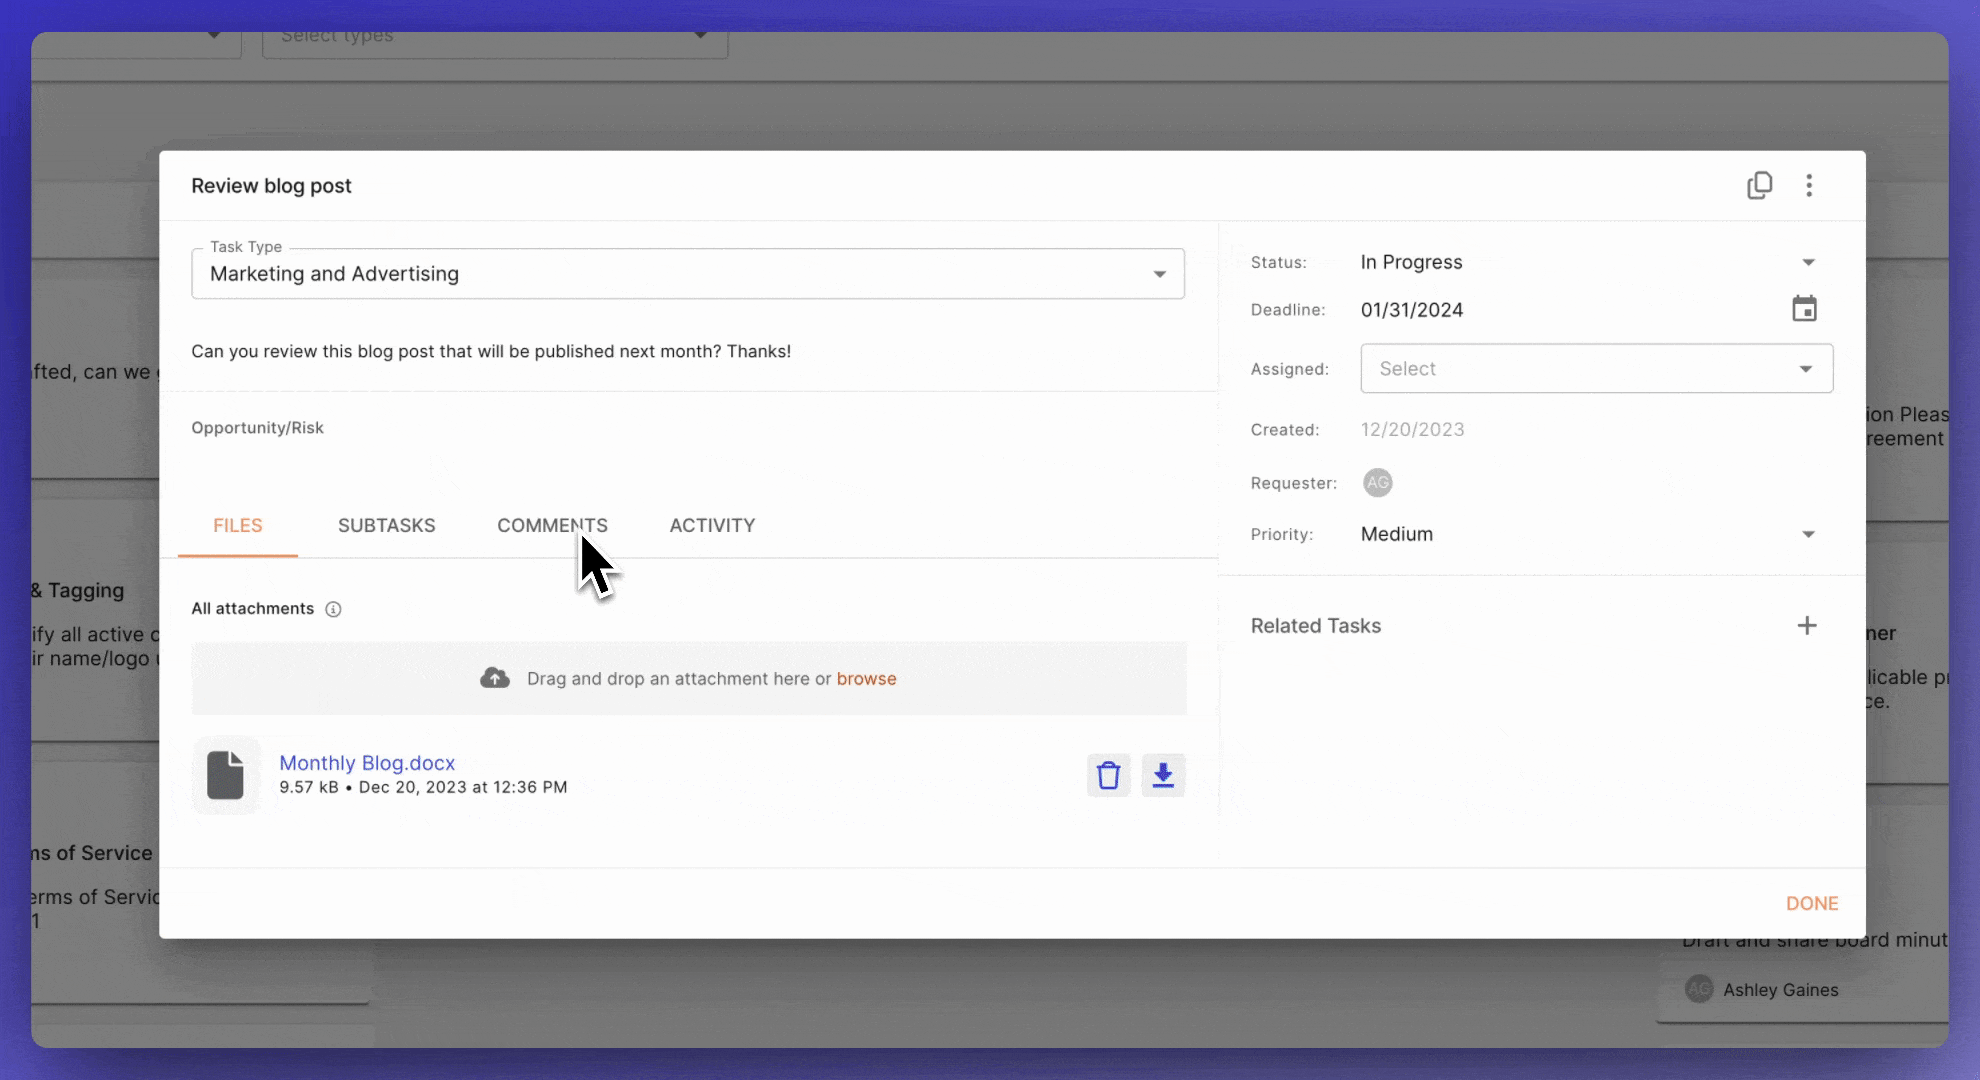The width and height of the screenshot is (1980, 1080).
Task: Click the document file icon beside Monthly Blog.docx
Action: coord(226,775)
